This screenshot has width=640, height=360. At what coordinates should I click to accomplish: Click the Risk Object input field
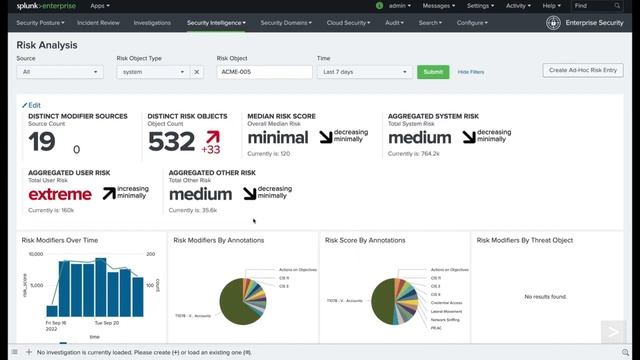pyautogui.click(x=264, y=72)
